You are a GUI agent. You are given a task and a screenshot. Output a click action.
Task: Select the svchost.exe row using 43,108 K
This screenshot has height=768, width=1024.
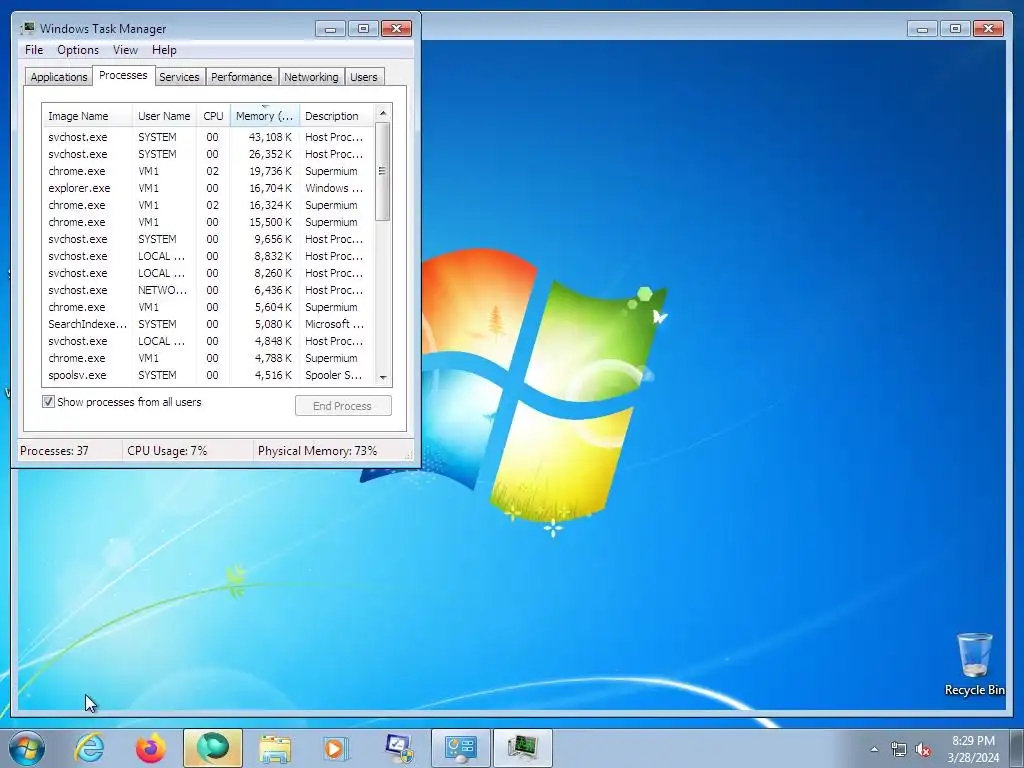pyautogui.click(x=209, y=137)
